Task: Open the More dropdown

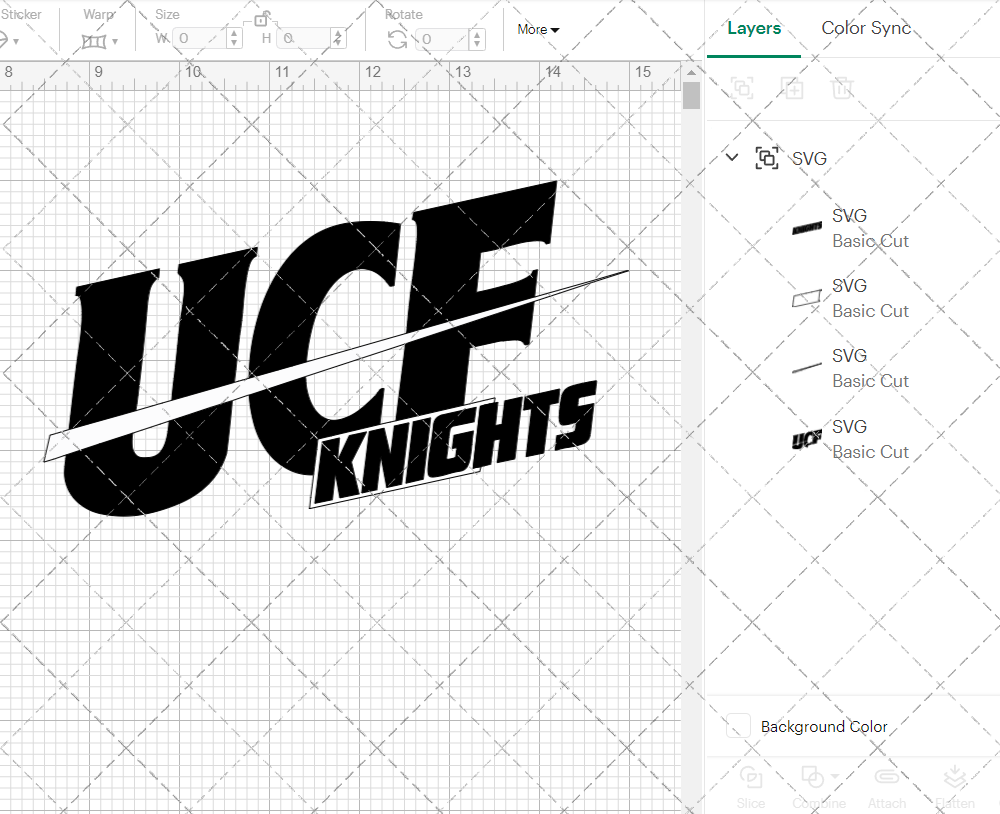Action: click(x=537, y=30)
